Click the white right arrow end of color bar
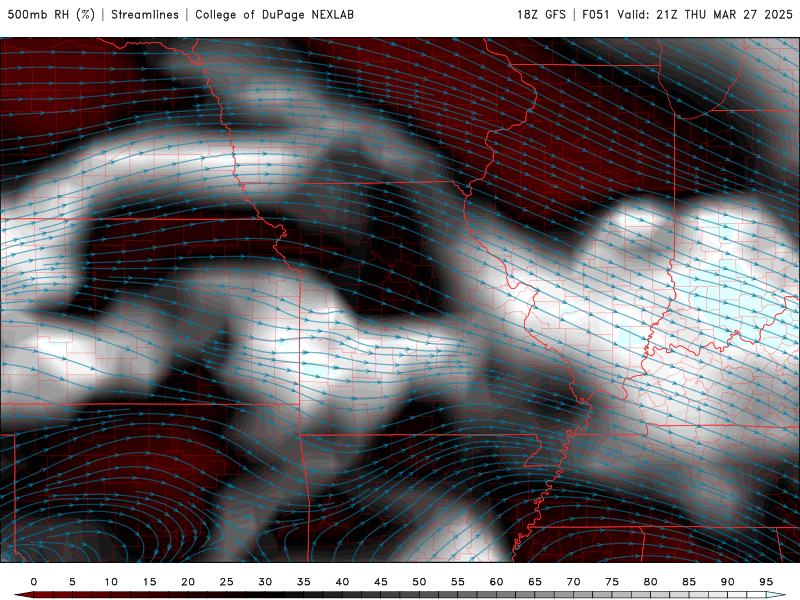Image resolution: width=800 pixels, height=600 pixels. tap(776, 595)
